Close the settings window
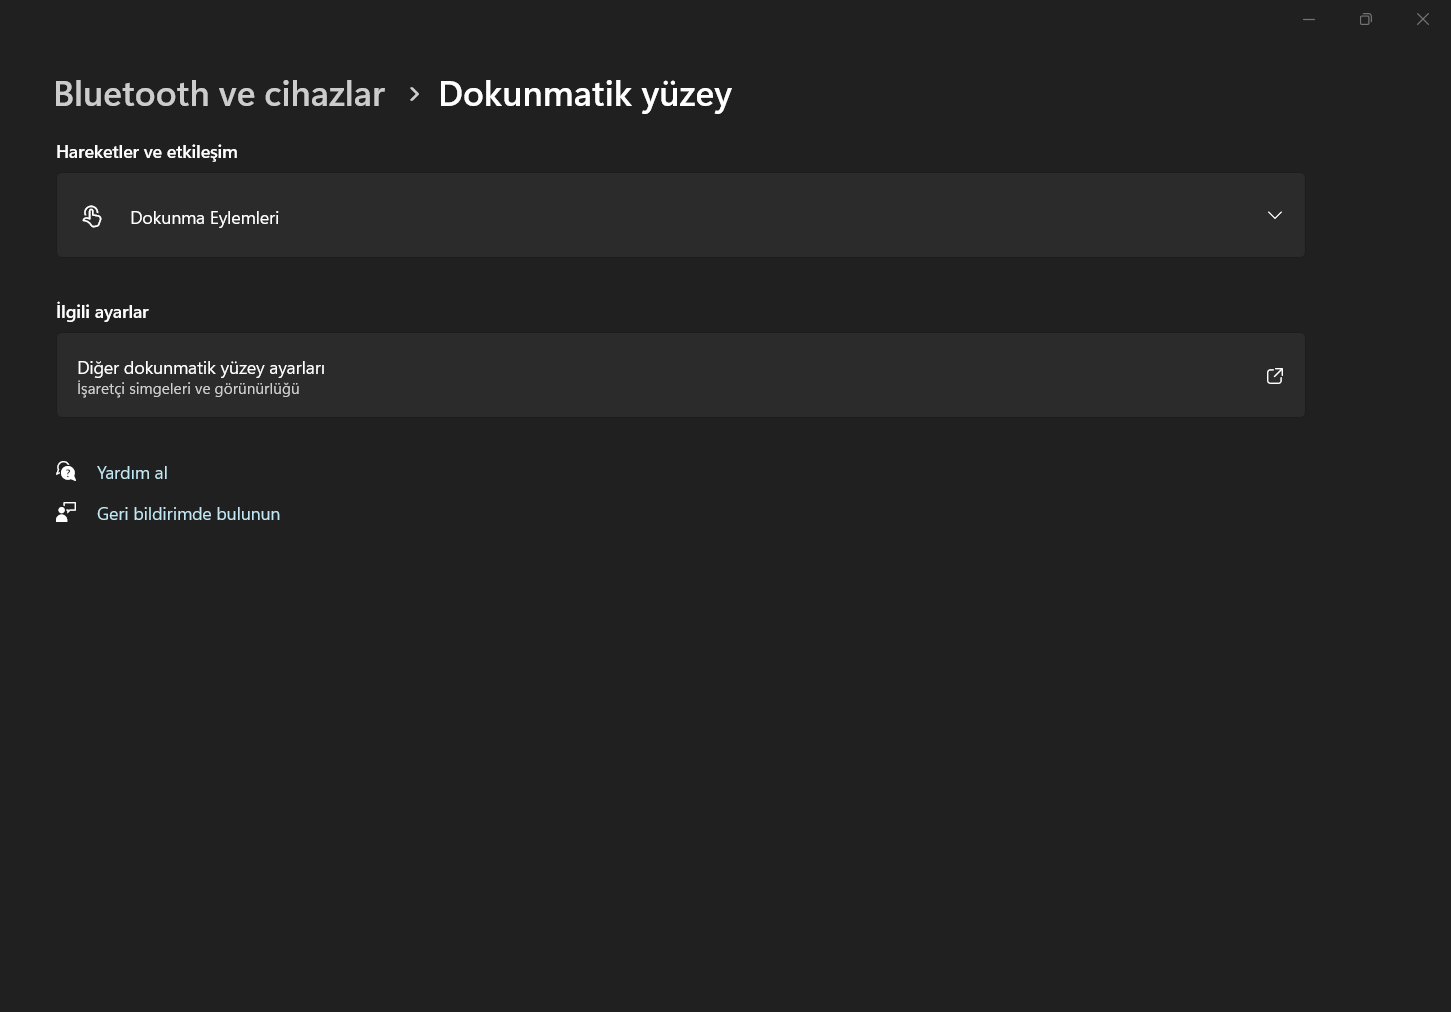Image resolution: width=1451 pixels, height=1012 pixels. [x=1422, y=20]
